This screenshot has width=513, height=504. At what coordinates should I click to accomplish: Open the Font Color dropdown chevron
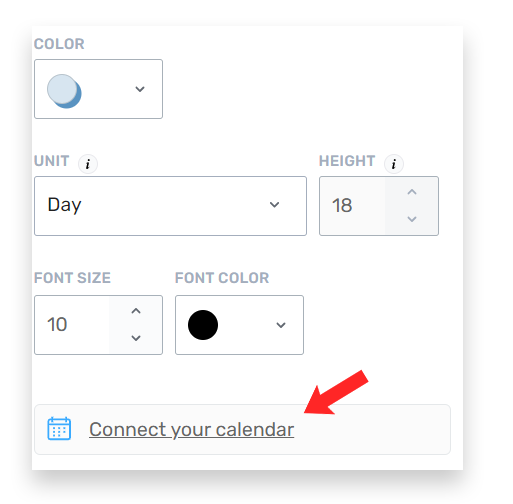pos(281,325)
